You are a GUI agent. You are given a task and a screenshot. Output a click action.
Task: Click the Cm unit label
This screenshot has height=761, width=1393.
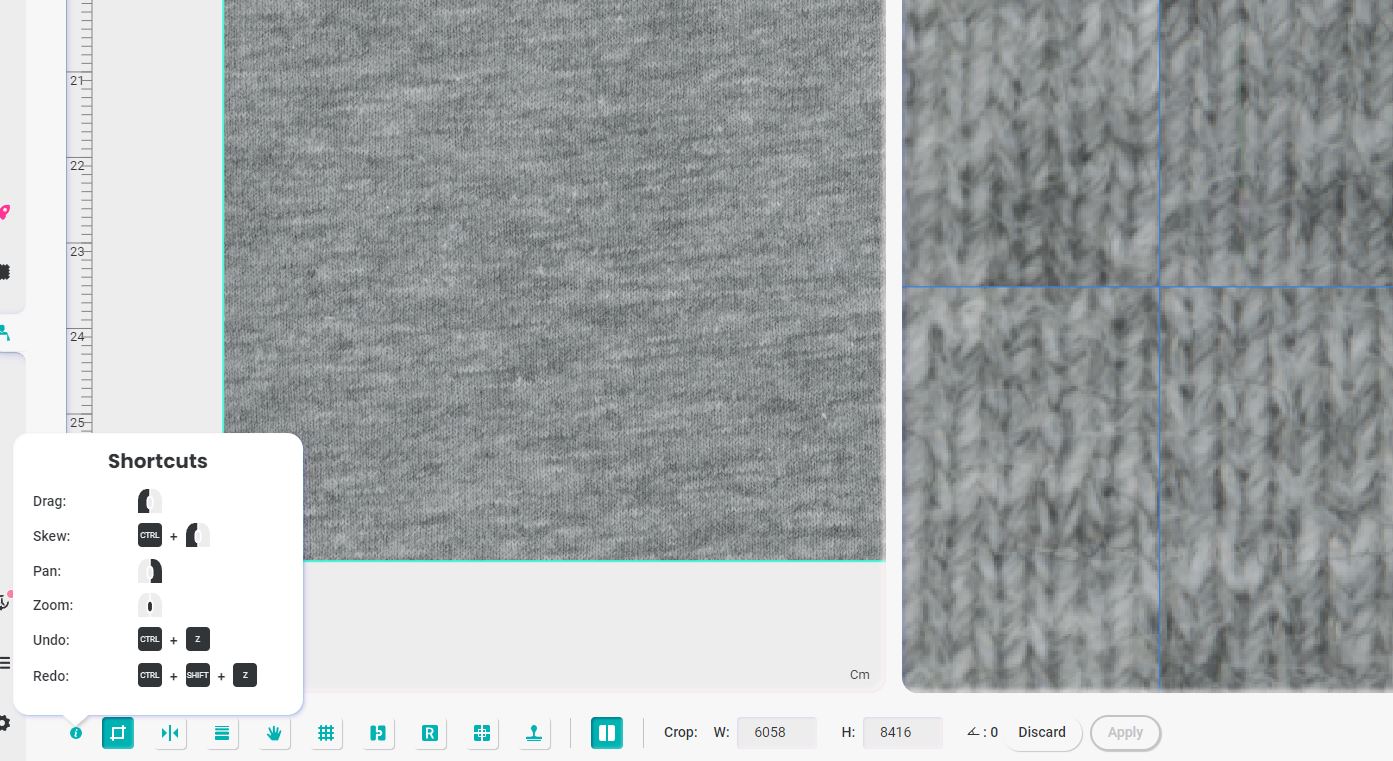pos(860,675)
